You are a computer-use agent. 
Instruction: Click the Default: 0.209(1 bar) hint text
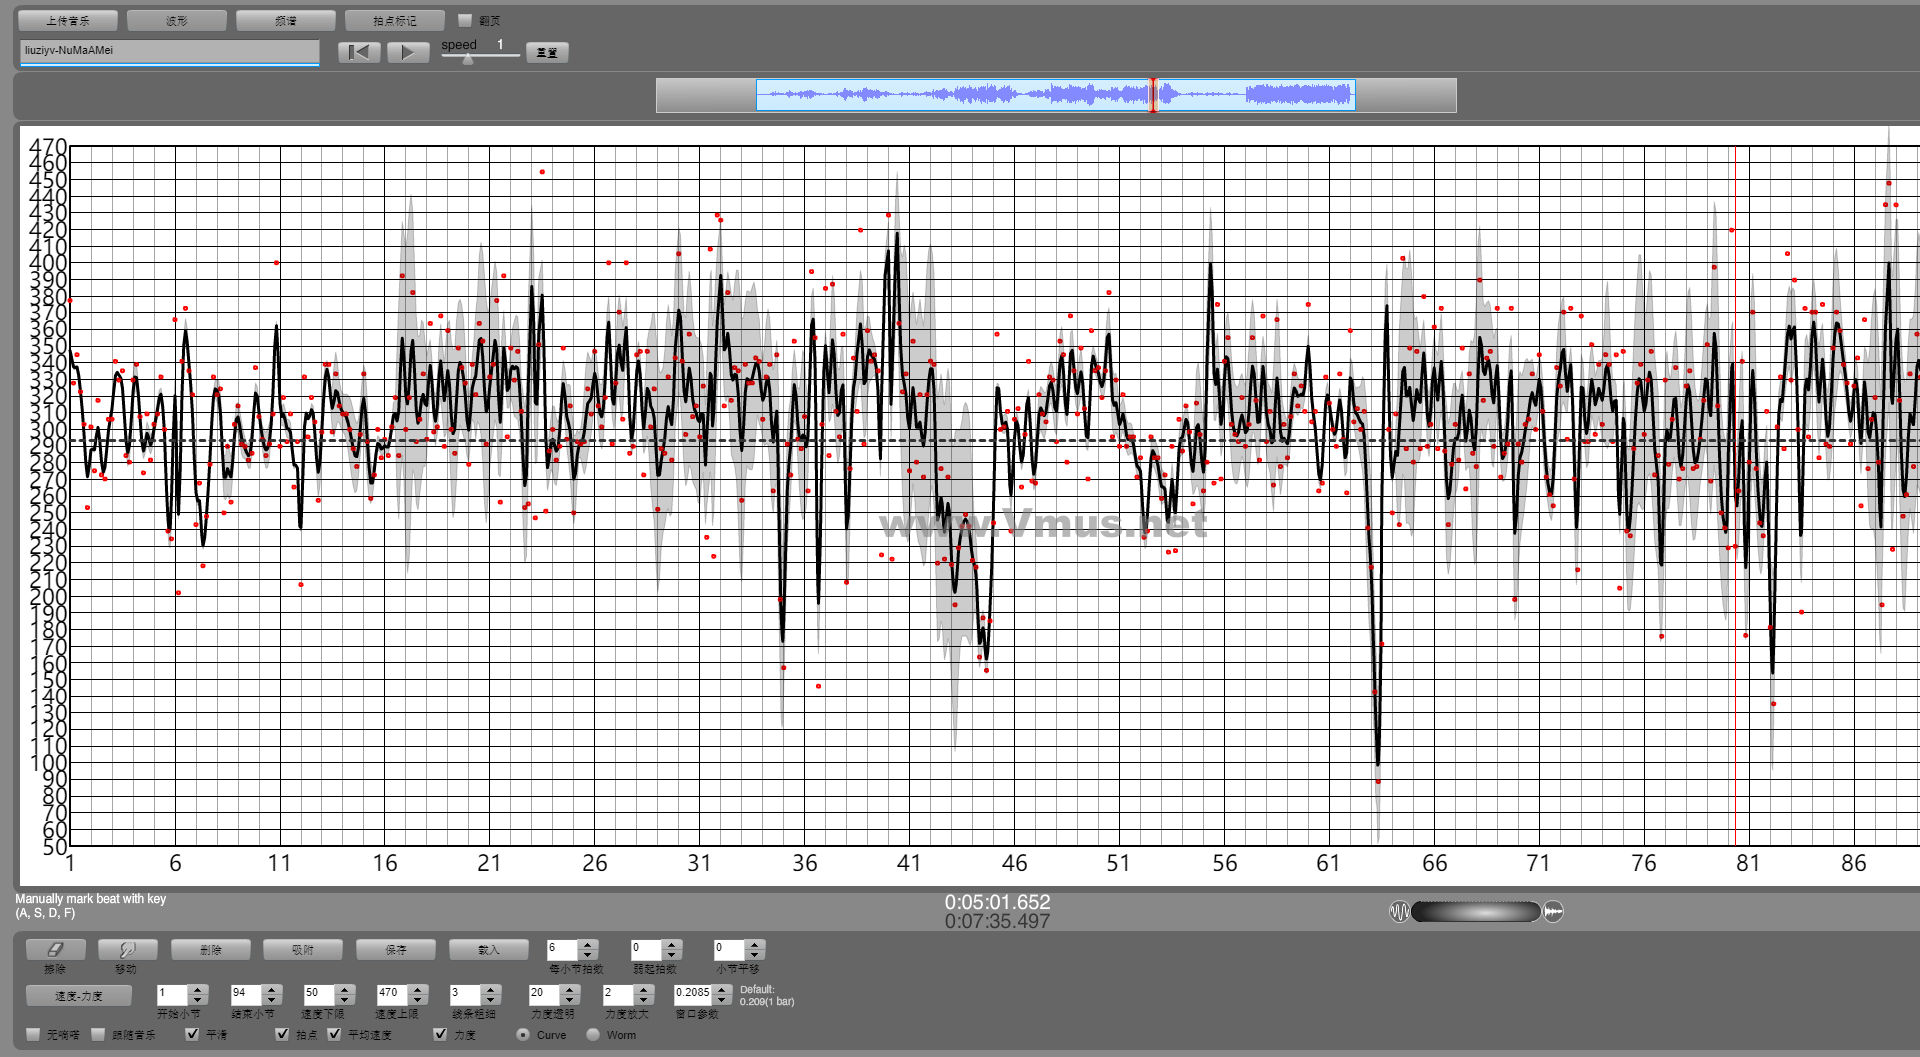[767, 995]
